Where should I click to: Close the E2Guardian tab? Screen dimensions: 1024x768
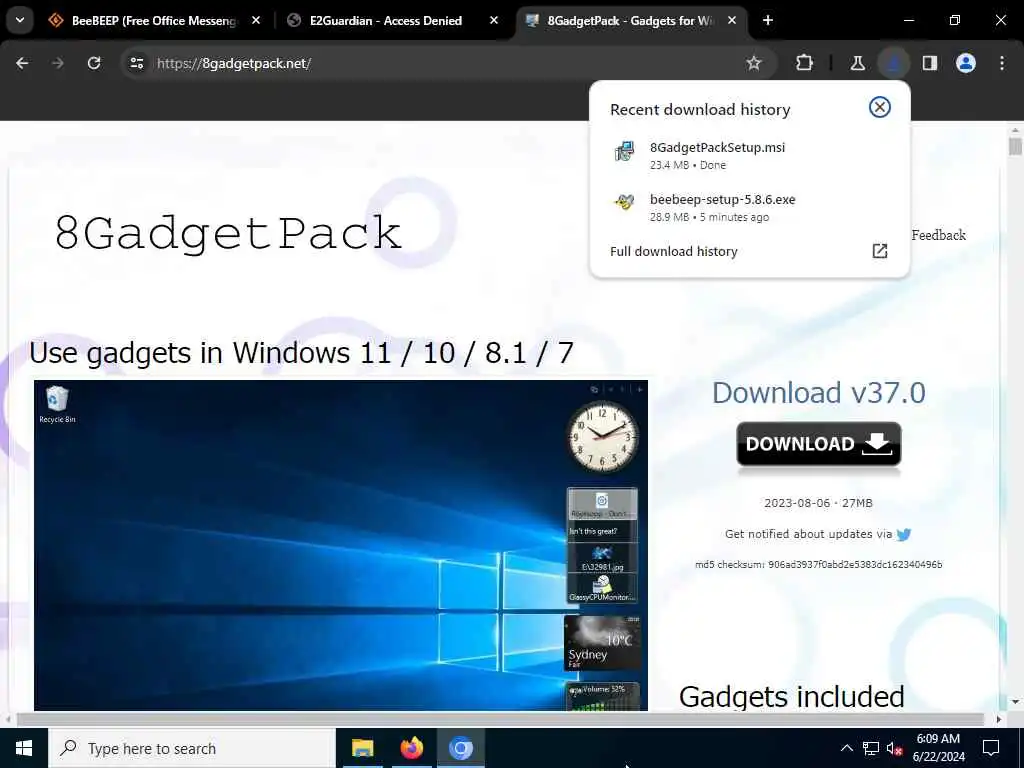[x=494, y=21]
